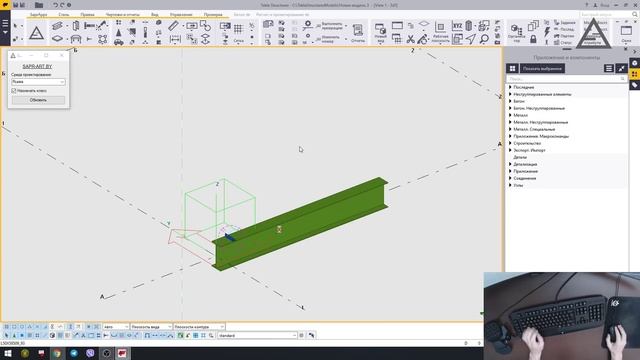Click the search field in side panel
Screen dimensions: 640x360
[567, 78]
